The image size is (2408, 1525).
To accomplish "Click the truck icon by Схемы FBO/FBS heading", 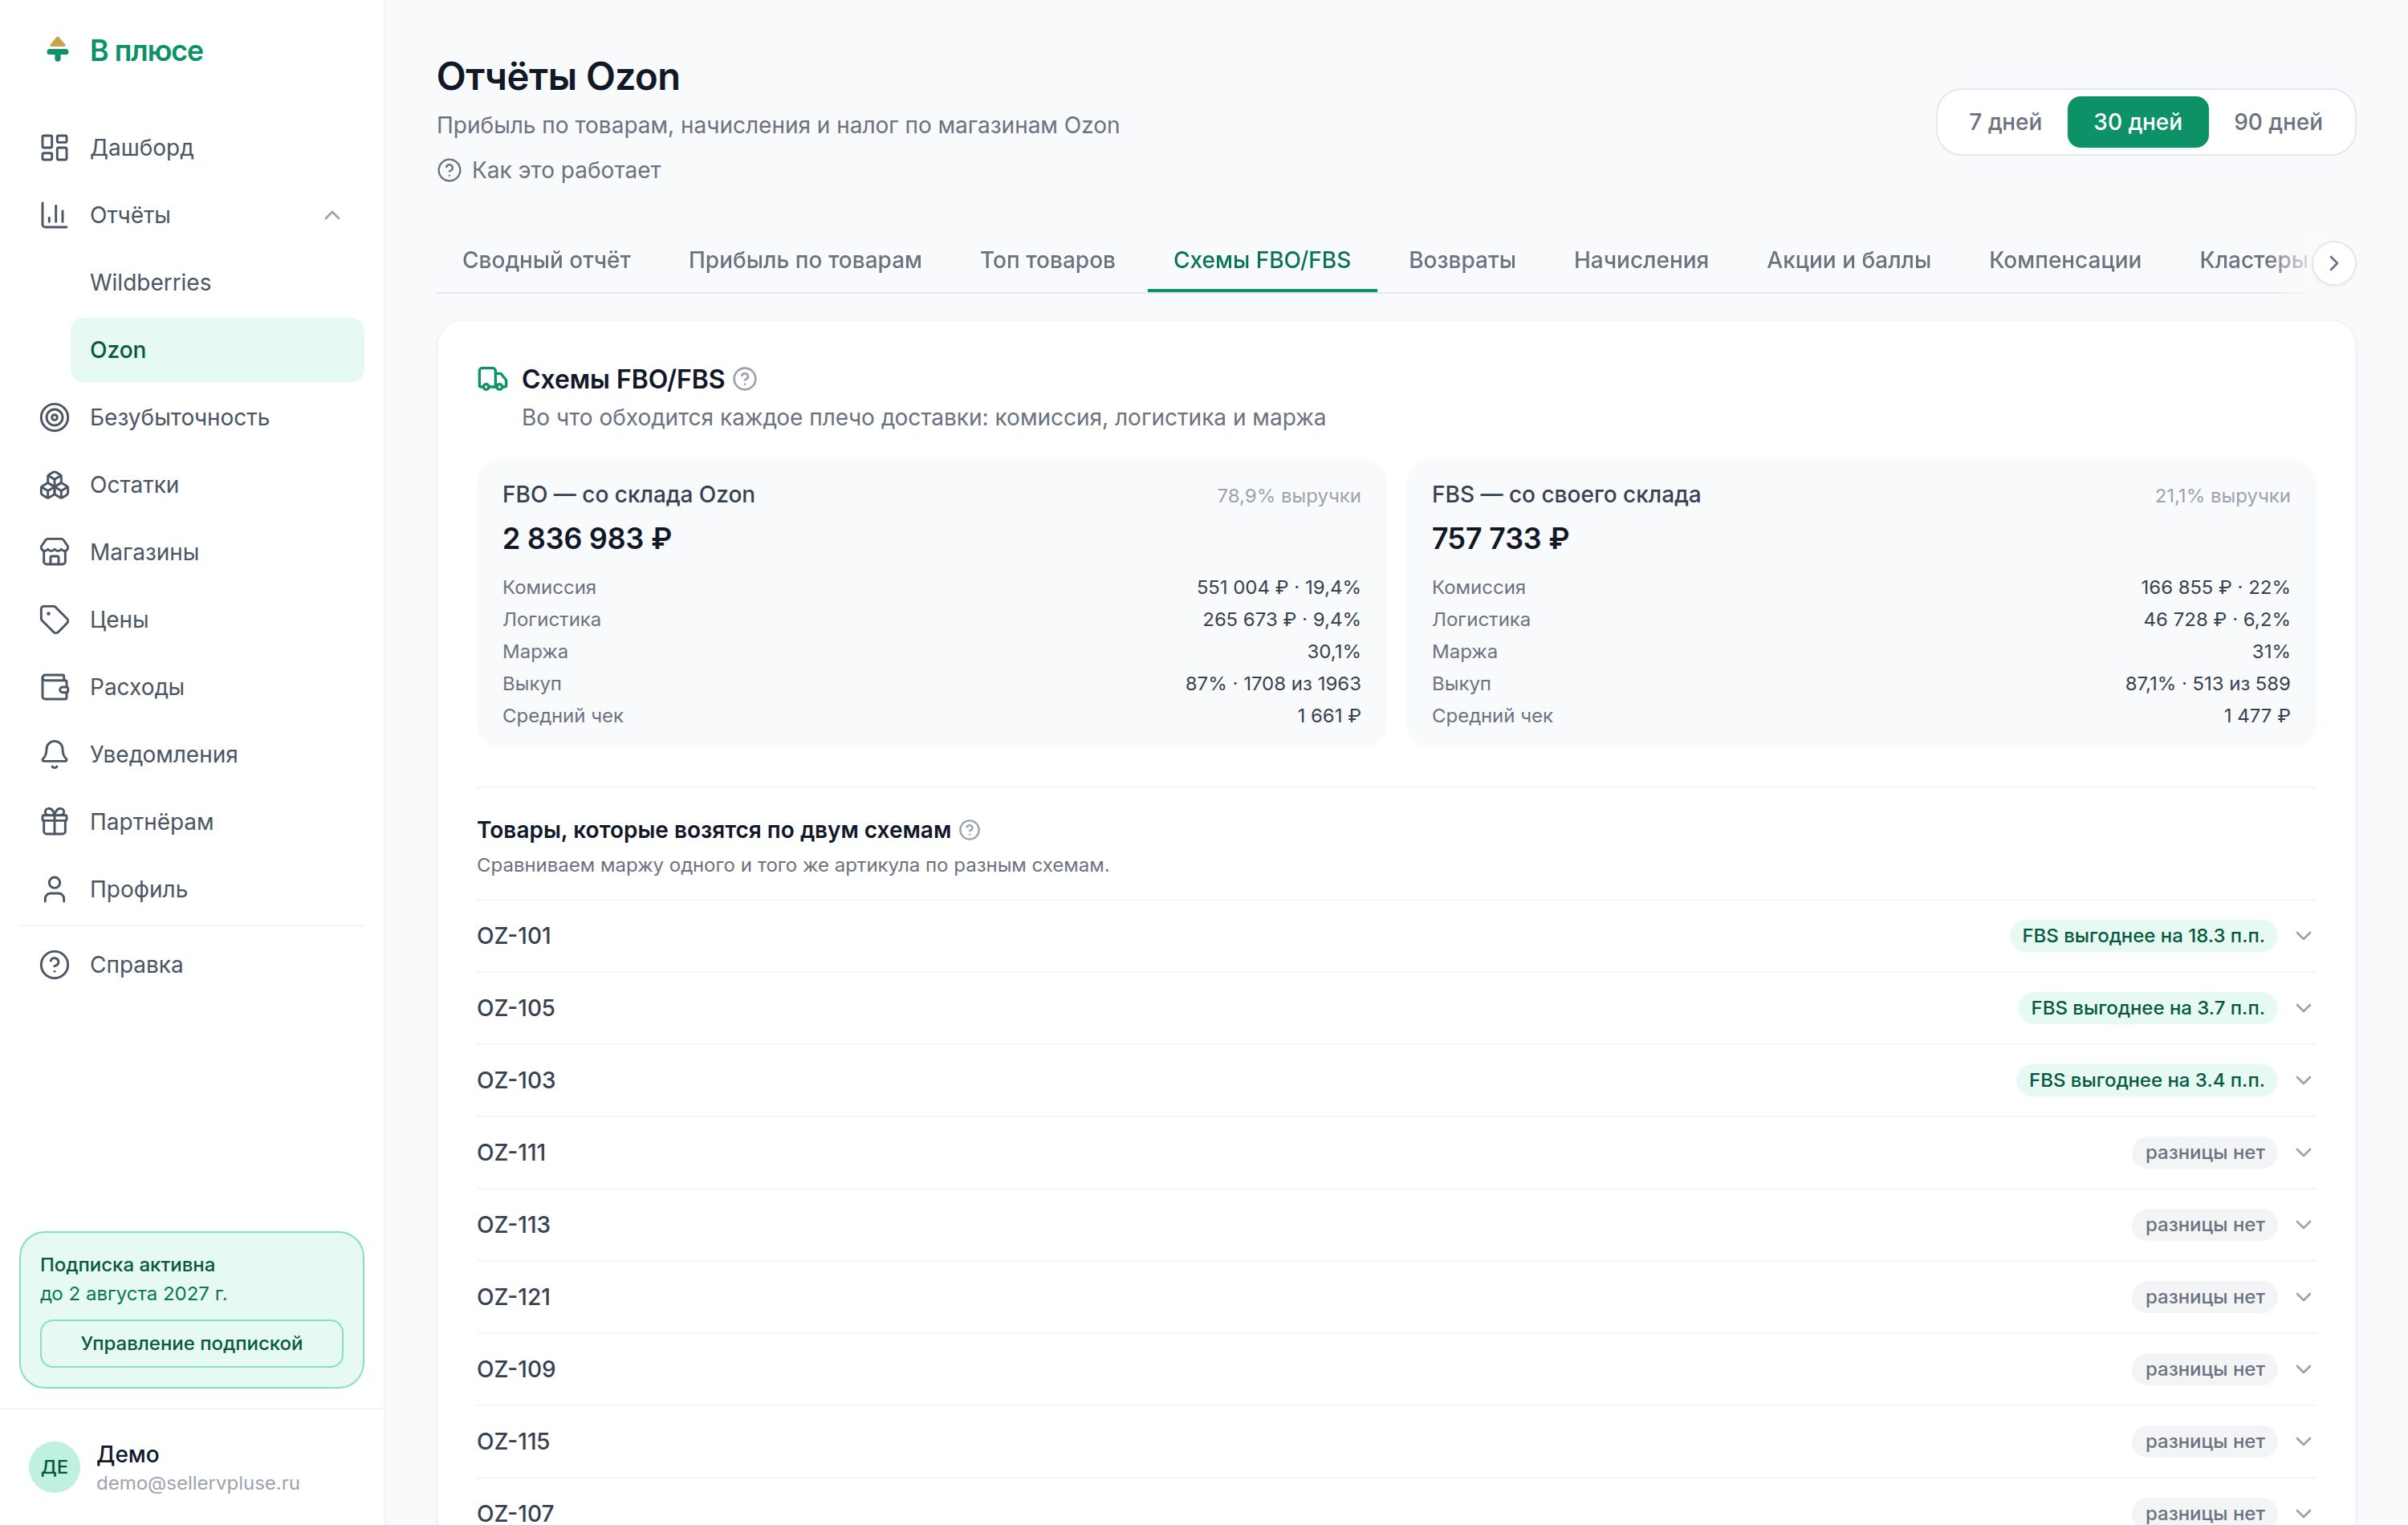I will point(492,379).
